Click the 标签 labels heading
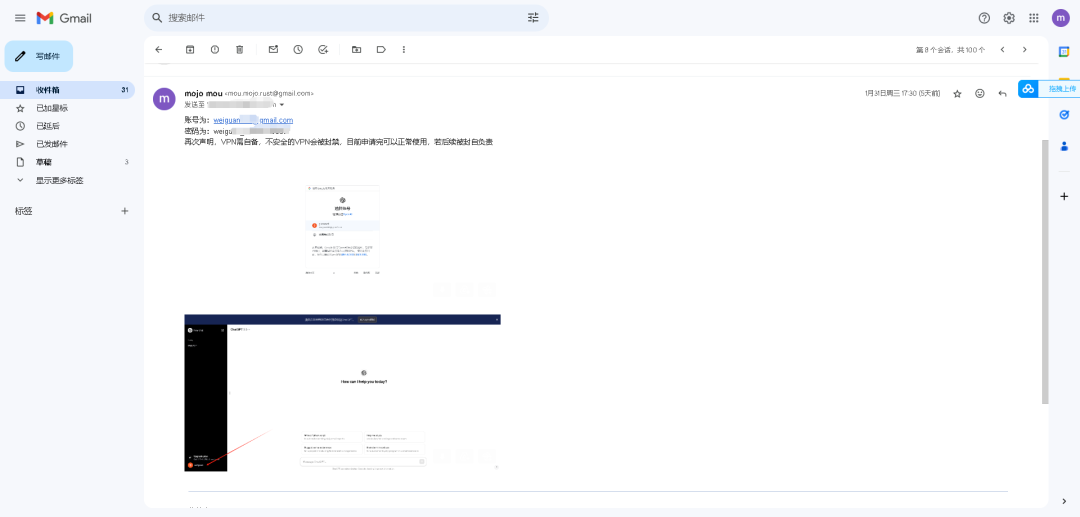 click(24, 211)
